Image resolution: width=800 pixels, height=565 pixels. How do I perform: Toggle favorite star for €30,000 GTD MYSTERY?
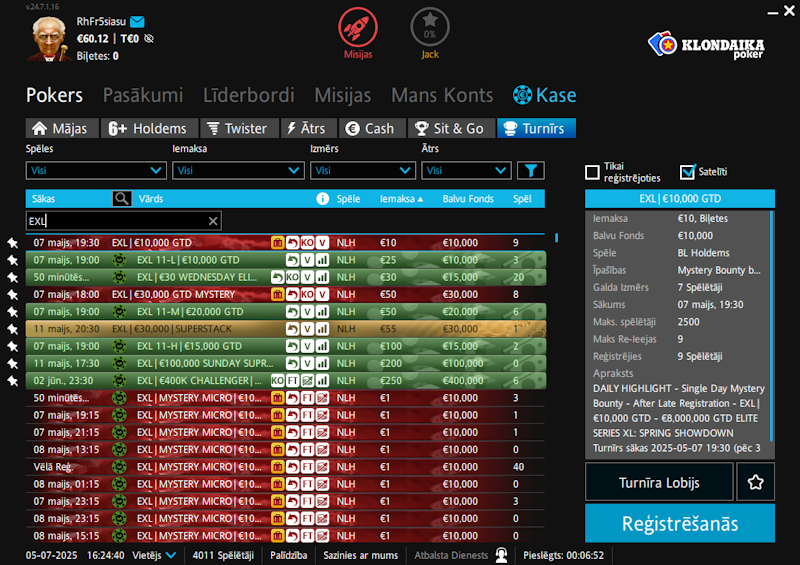point(13,294)
